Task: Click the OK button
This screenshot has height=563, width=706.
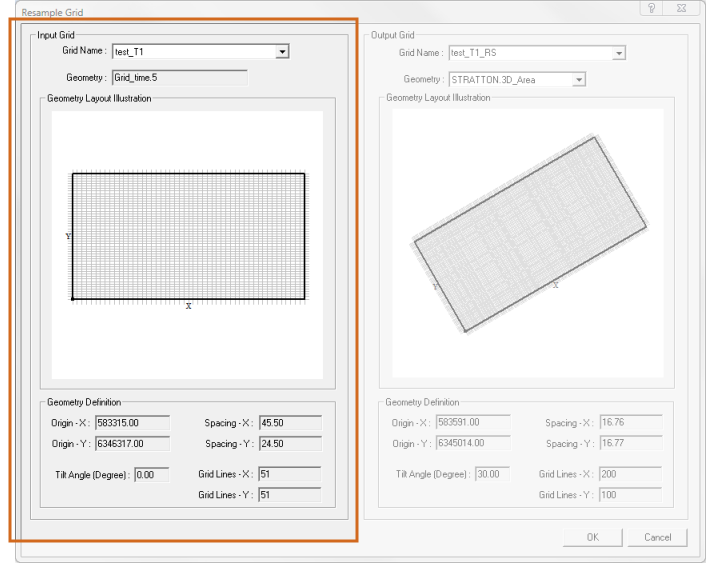Action: (593, 537)
